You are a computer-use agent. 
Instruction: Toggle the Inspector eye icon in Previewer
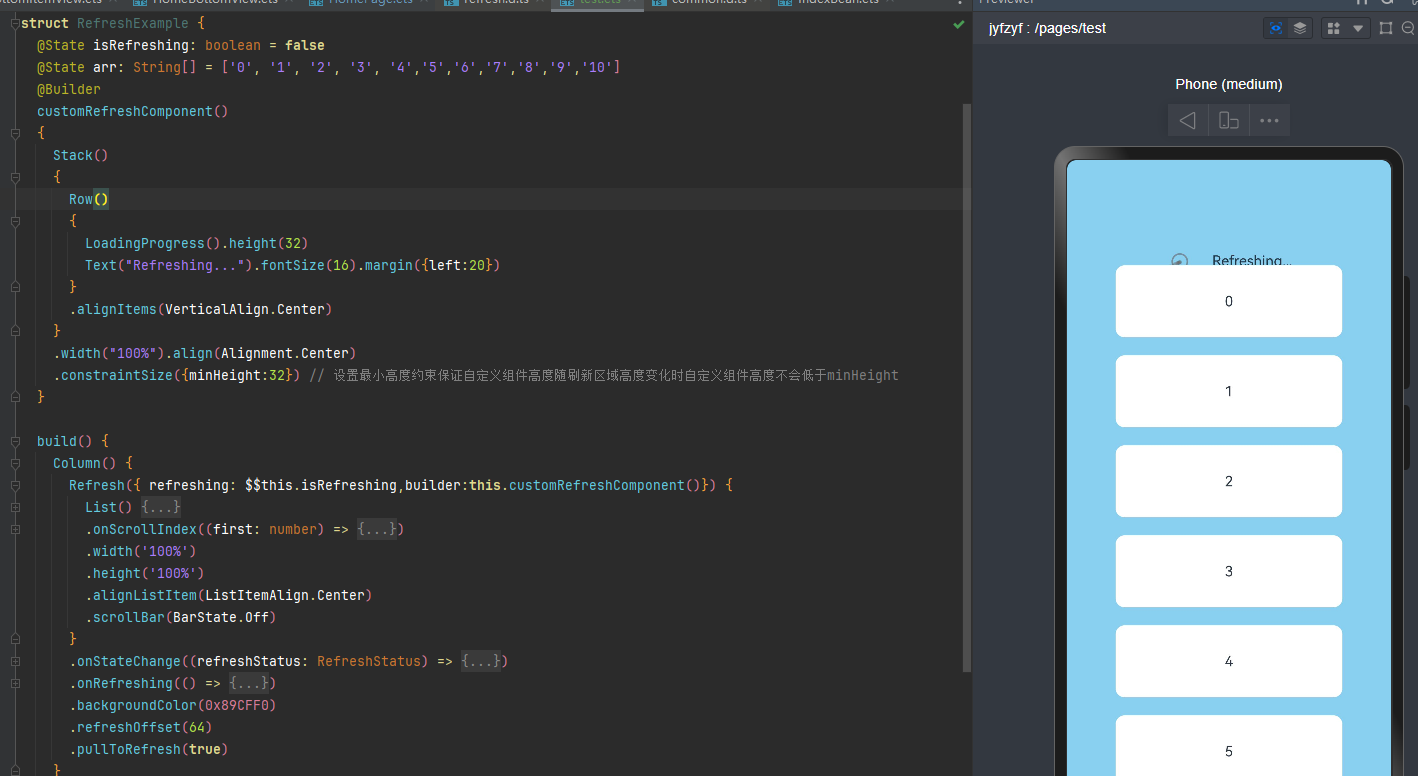point(1275,28)
